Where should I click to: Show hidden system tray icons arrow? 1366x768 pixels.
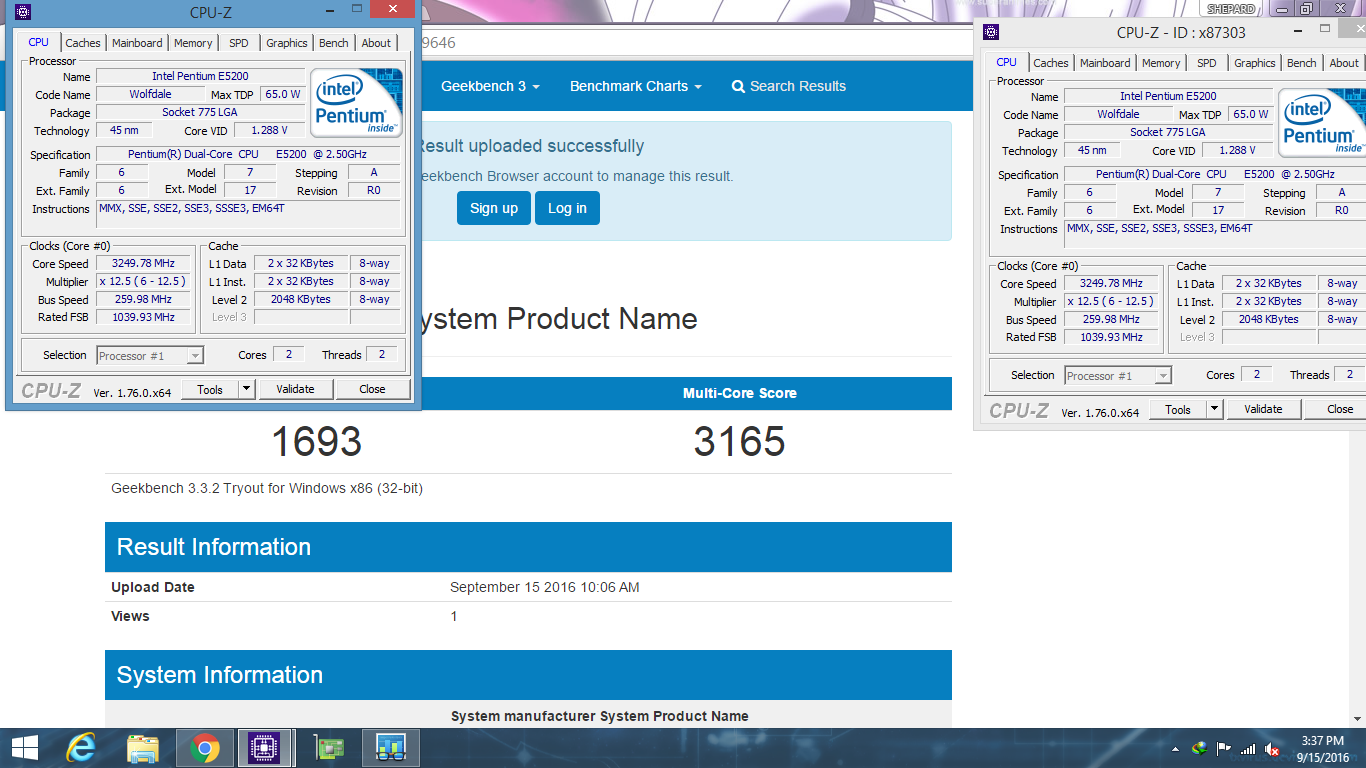tap(1175, 749)
